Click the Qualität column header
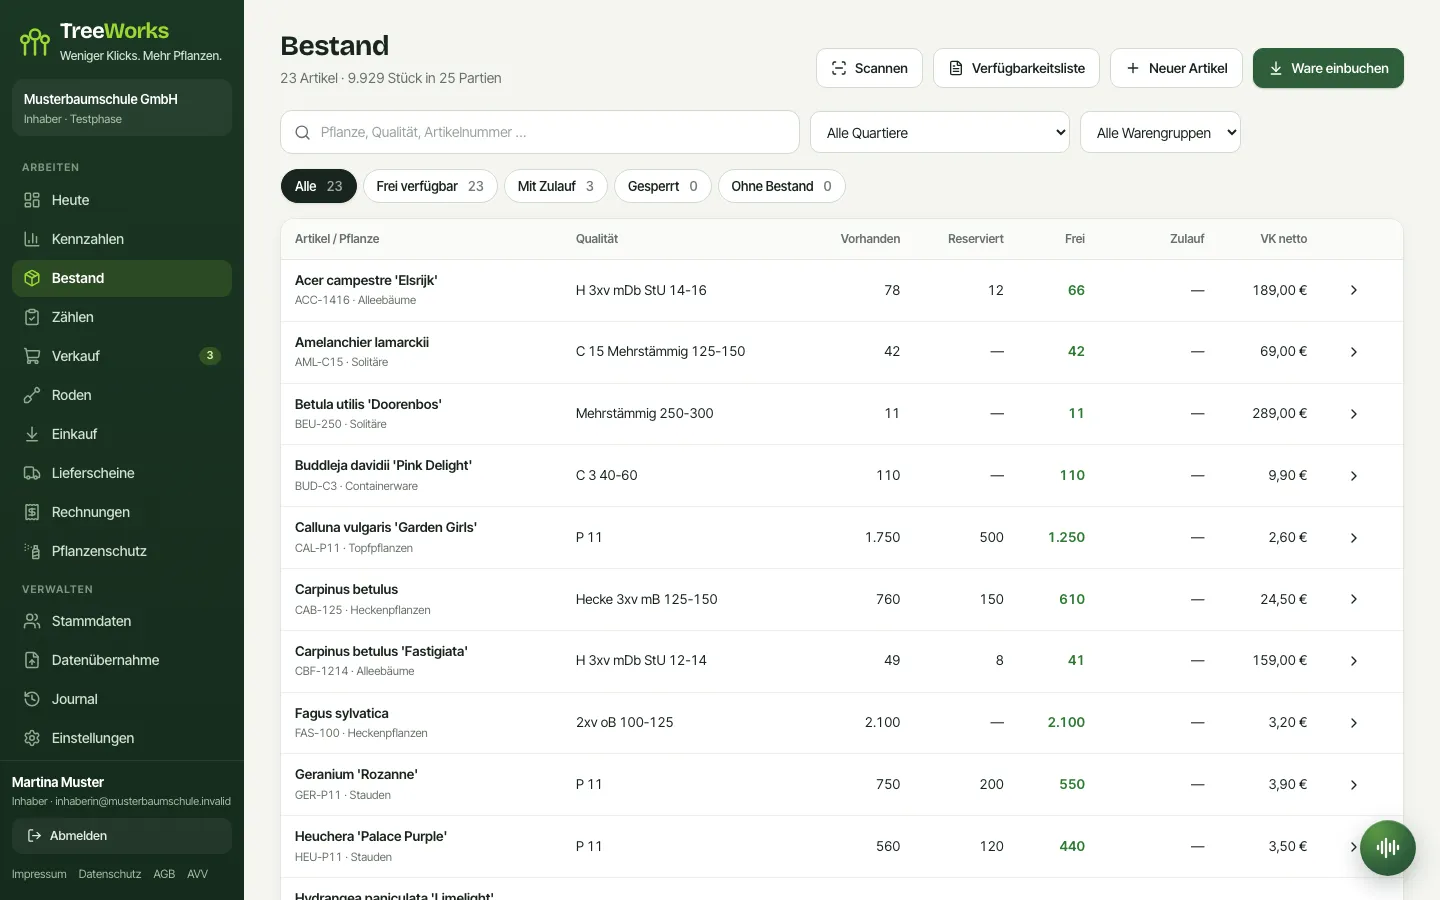The height and width of the screenshot is (900, 1440). [597, 239]
